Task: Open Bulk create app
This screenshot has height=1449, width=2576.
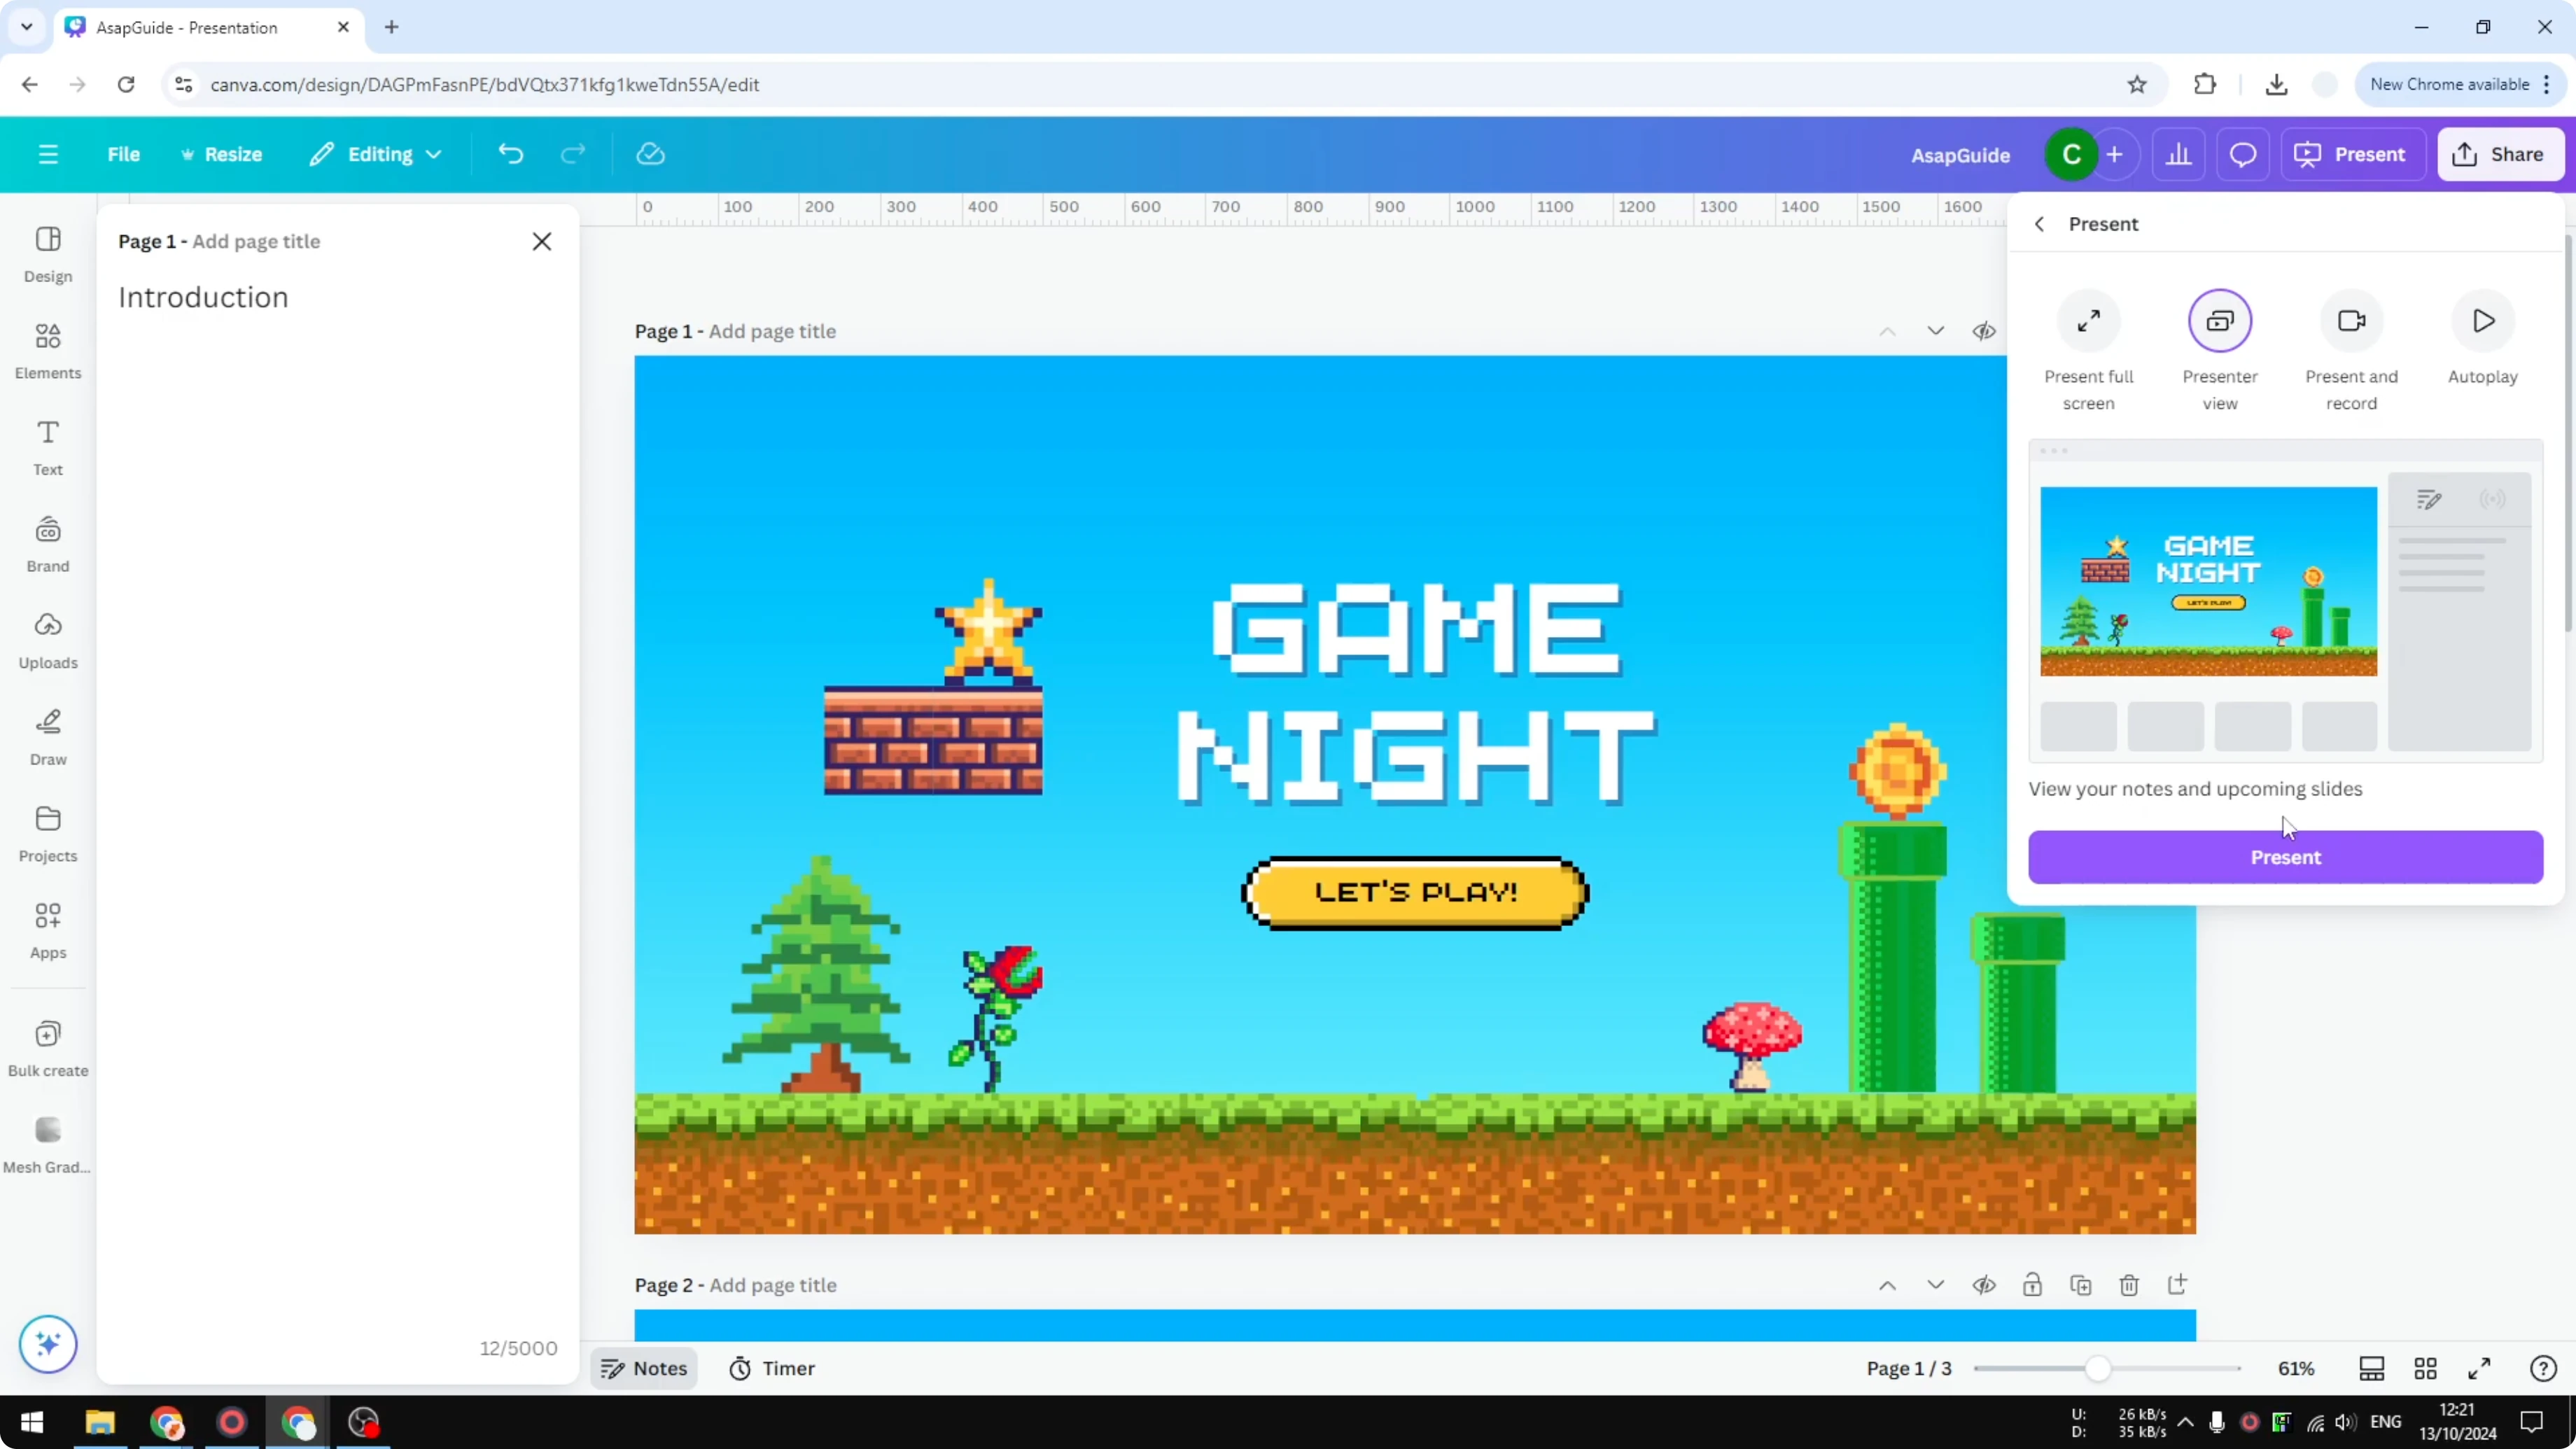Action: coord(48,1048)
